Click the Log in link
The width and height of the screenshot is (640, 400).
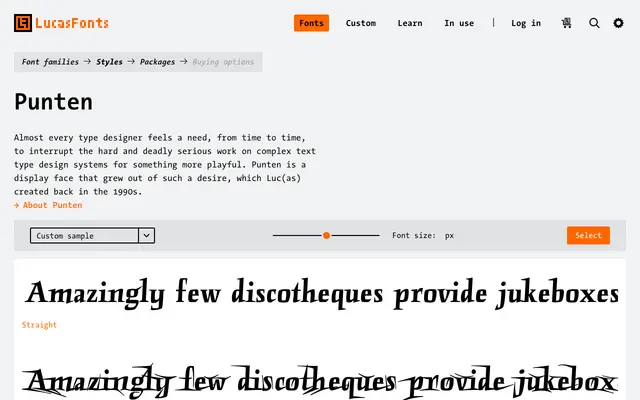pos(526,23)
